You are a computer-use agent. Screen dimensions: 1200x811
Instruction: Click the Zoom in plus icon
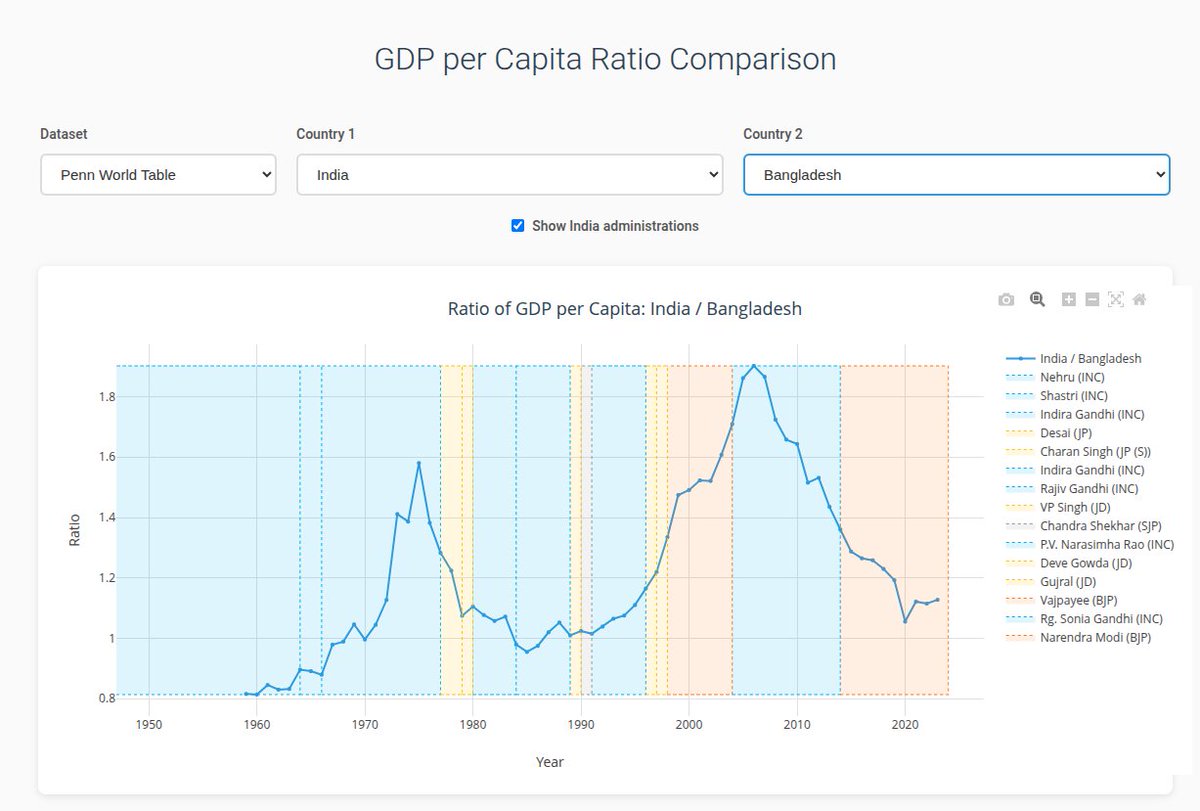(x=1068, y=299)
